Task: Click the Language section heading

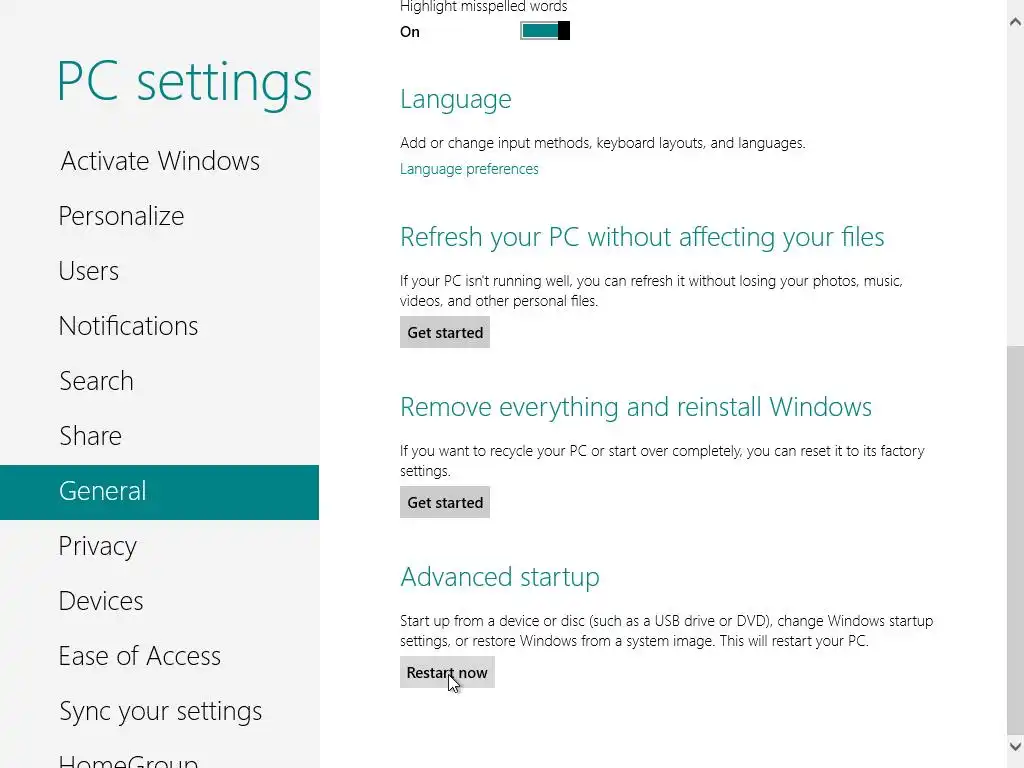Action: 455,100
